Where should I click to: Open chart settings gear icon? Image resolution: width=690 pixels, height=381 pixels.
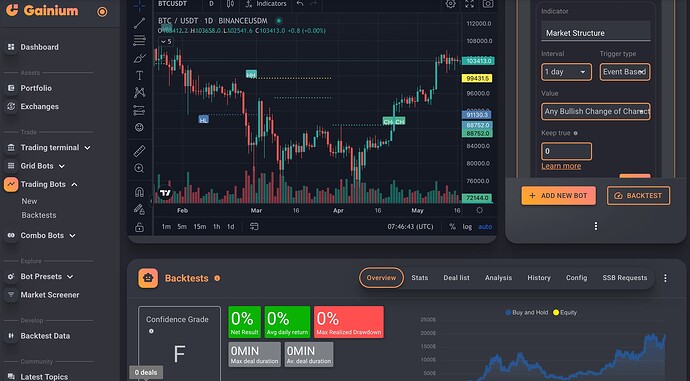click(451, 4)
